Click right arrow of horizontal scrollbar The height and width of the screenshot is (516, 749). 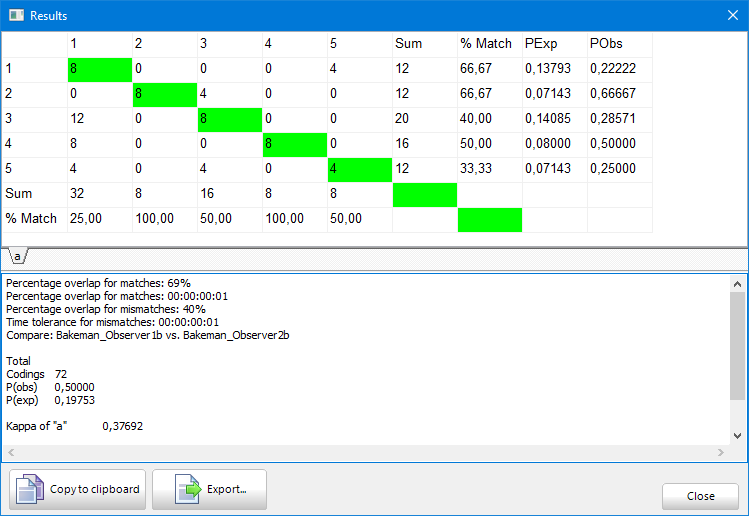[x=721, y=453]
